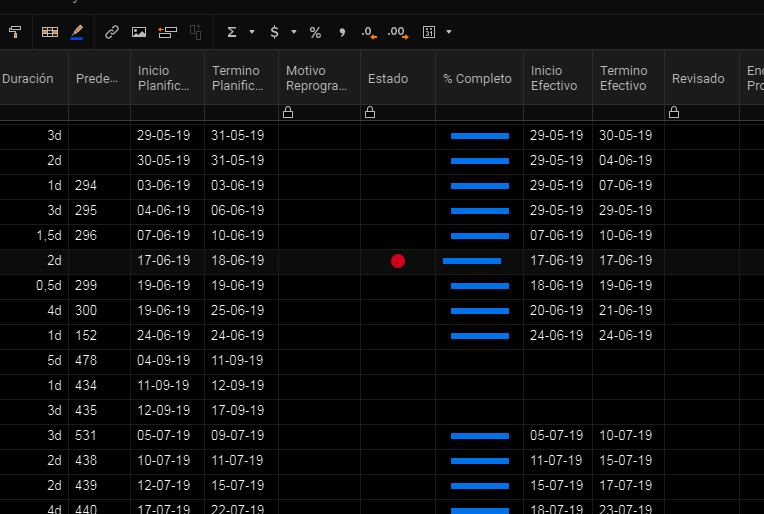Select predecessor cell '478'
Image resolution: width=764 pixels, height=514 pixels.
pyautogui.click(x=99, y=361)
